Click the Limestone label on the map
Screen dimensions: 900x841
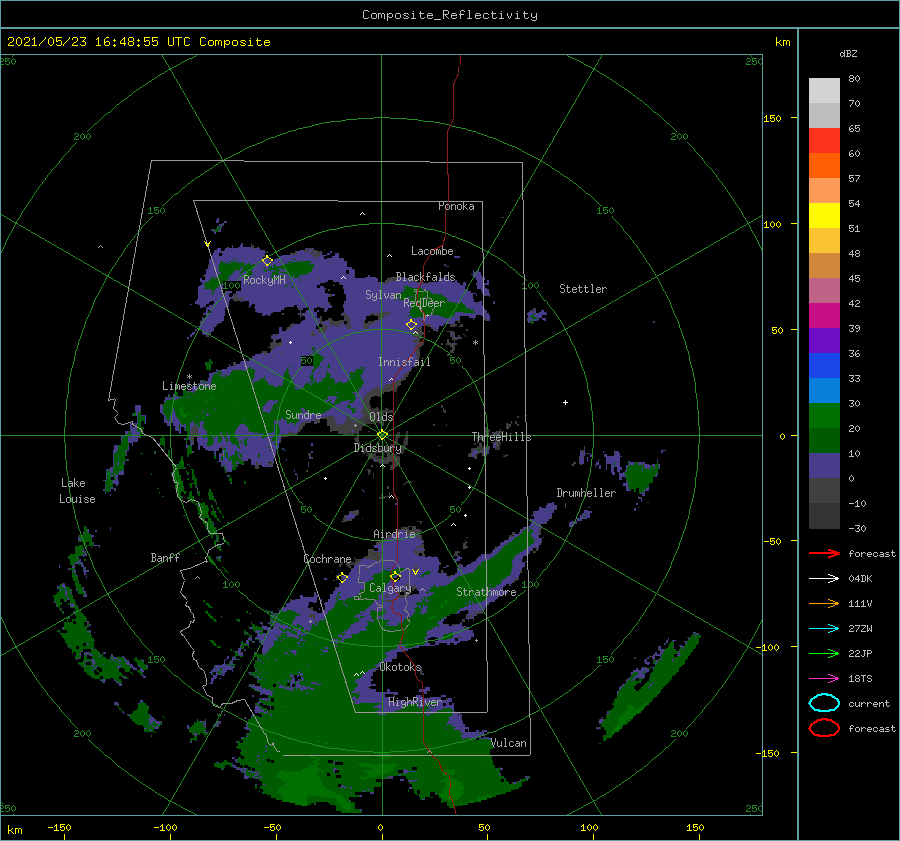(189, 386)
